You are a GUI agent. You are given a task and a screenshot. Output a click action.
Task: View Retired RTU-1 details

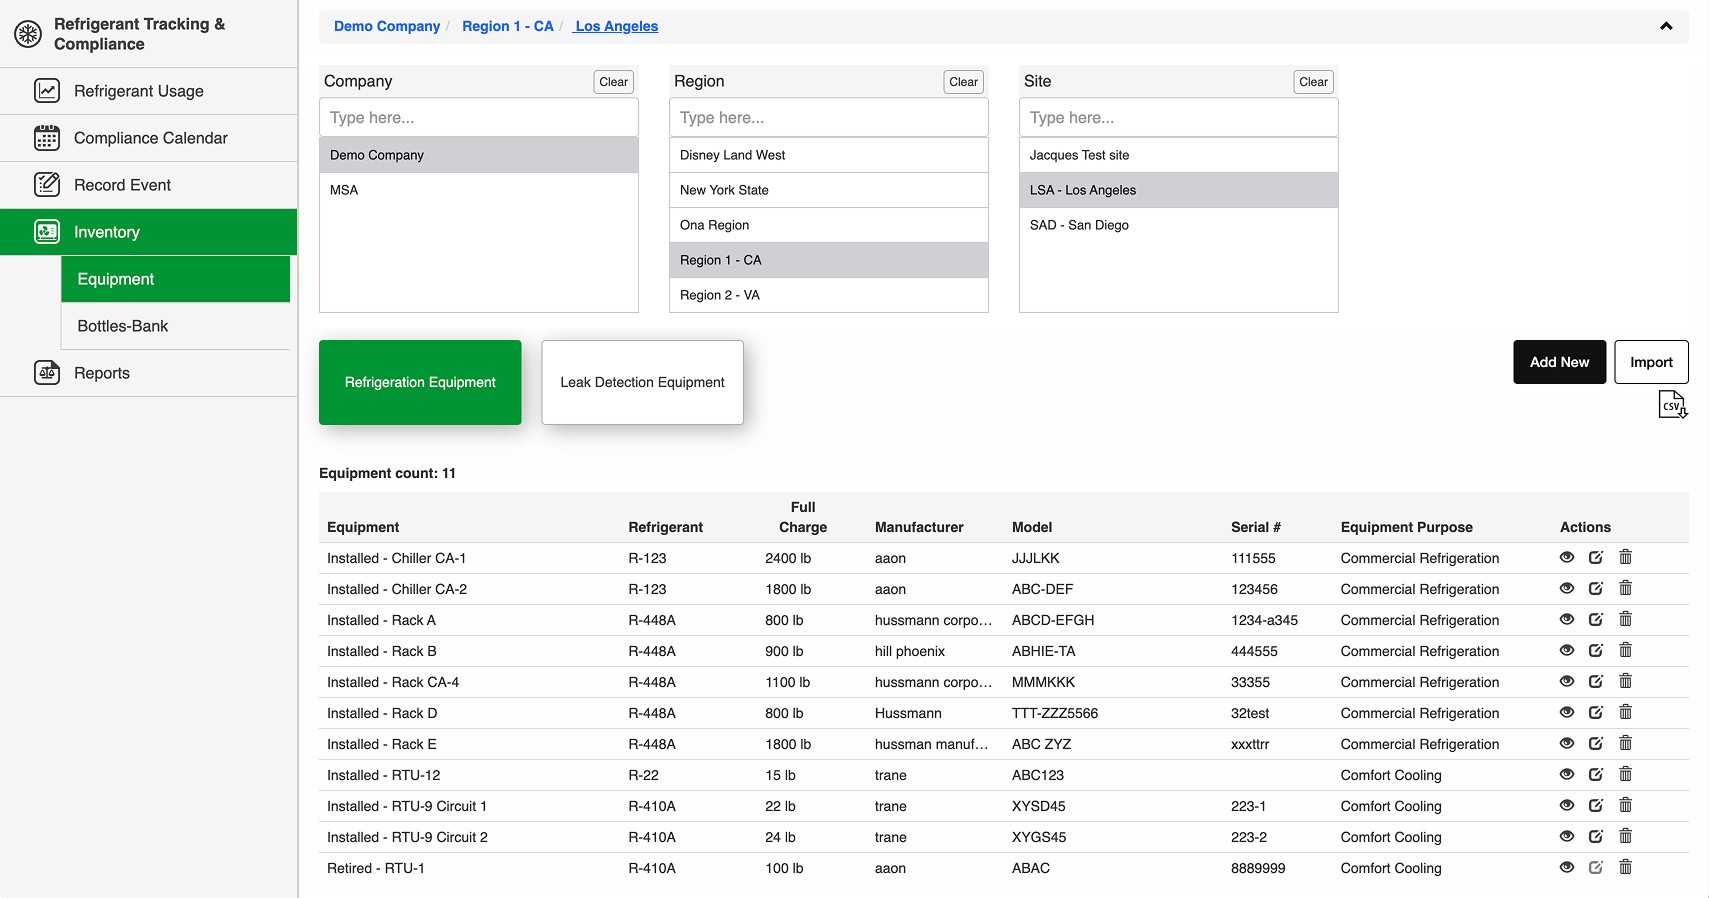(1567, 867)
